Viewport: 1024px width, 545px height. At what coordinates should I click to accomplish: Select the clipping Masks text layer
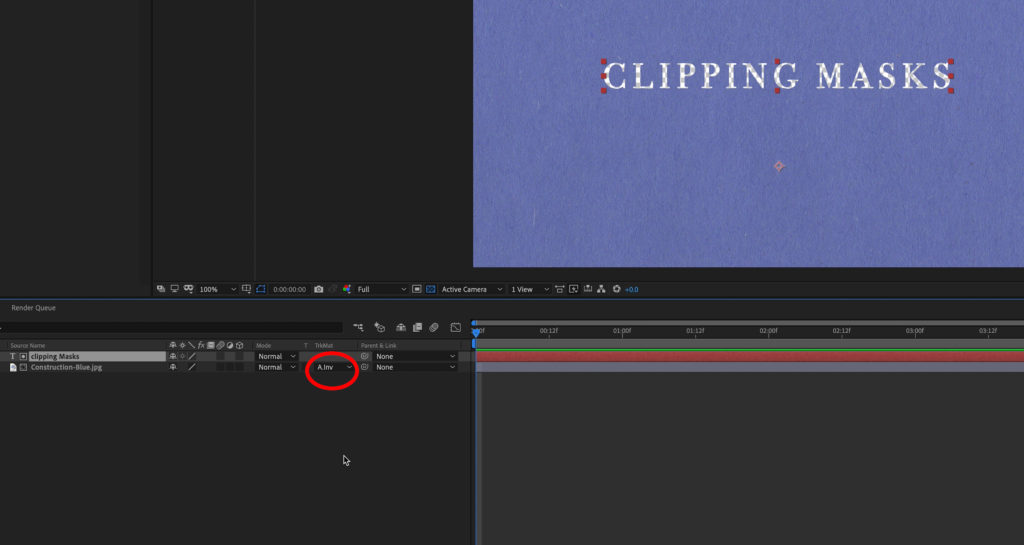tap(55, 356)
